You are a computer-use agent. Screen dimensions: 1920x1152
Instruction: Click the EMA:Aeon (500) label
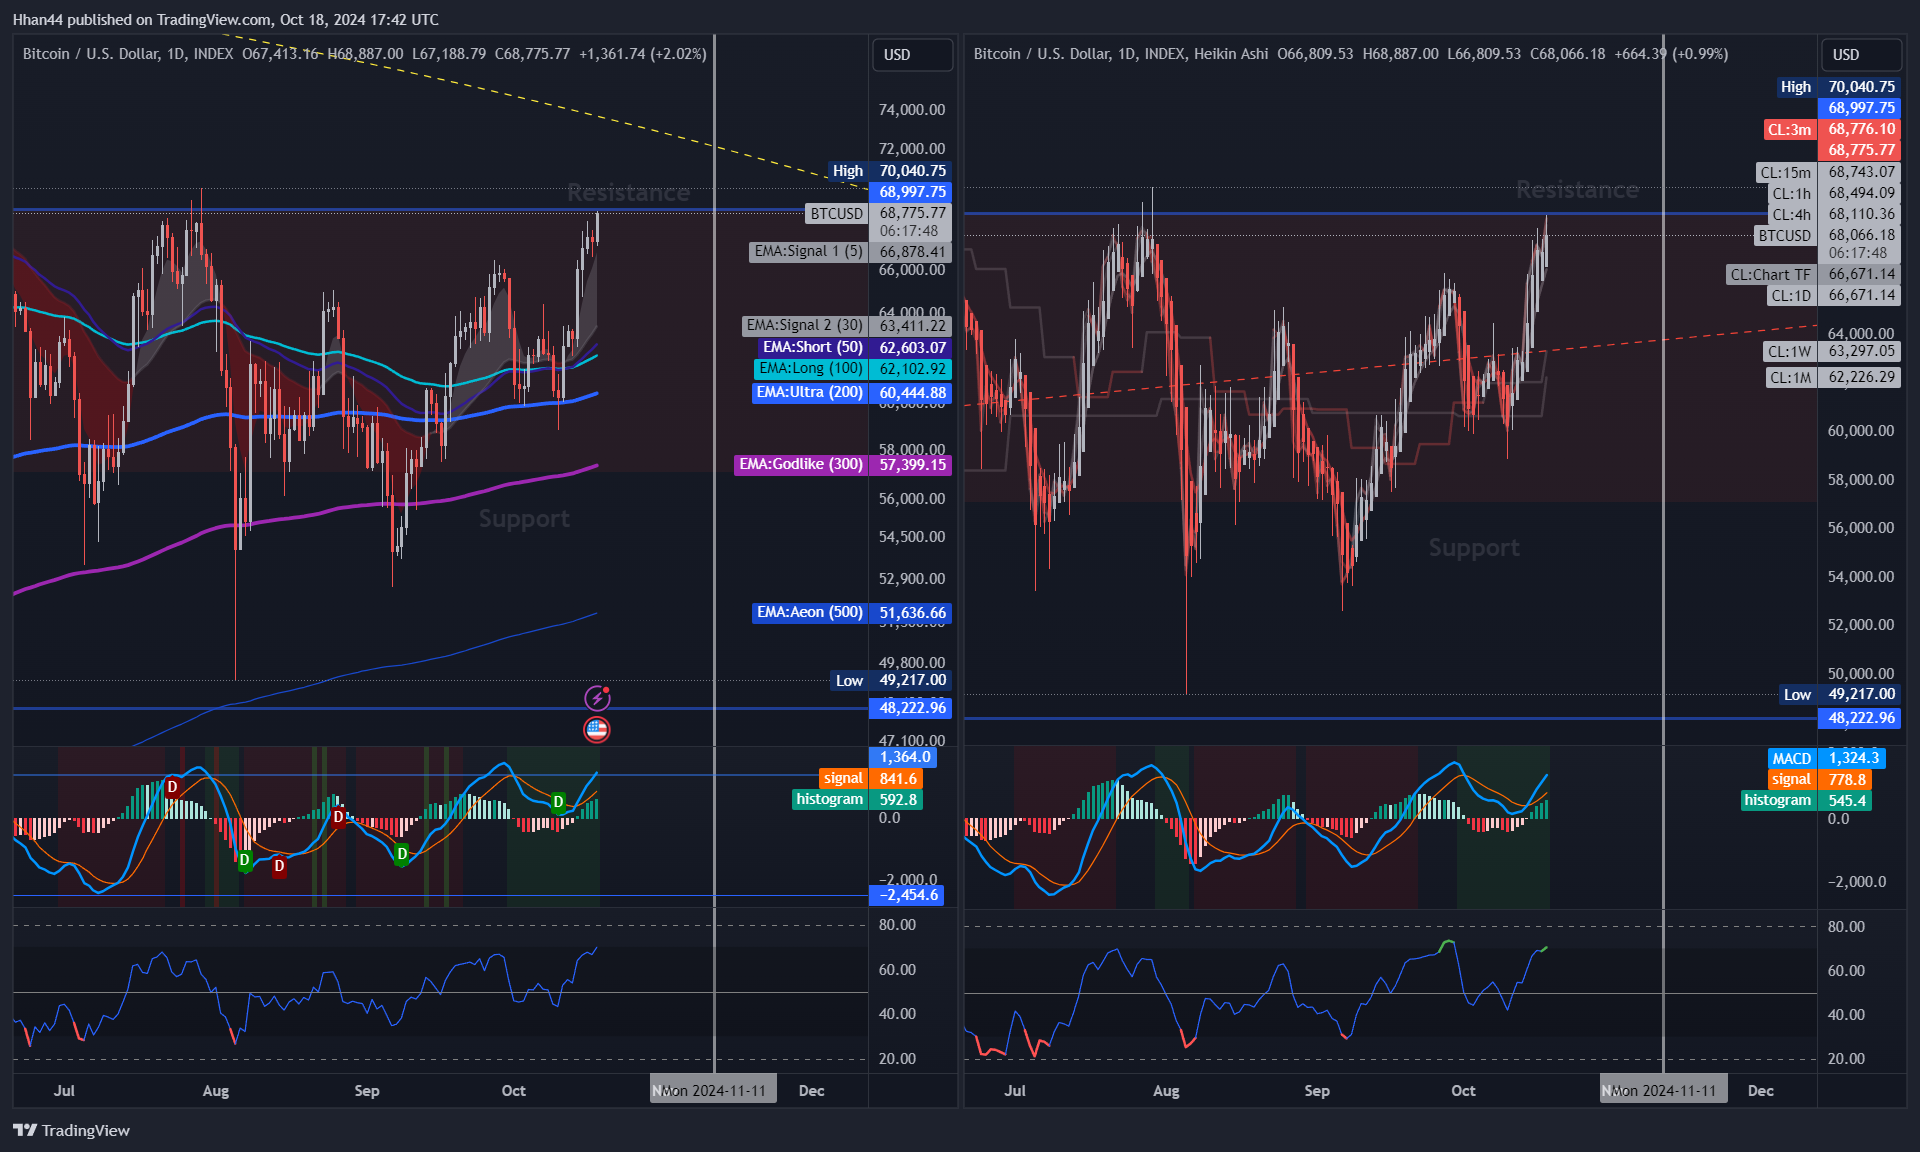click(x=851, y=613)
